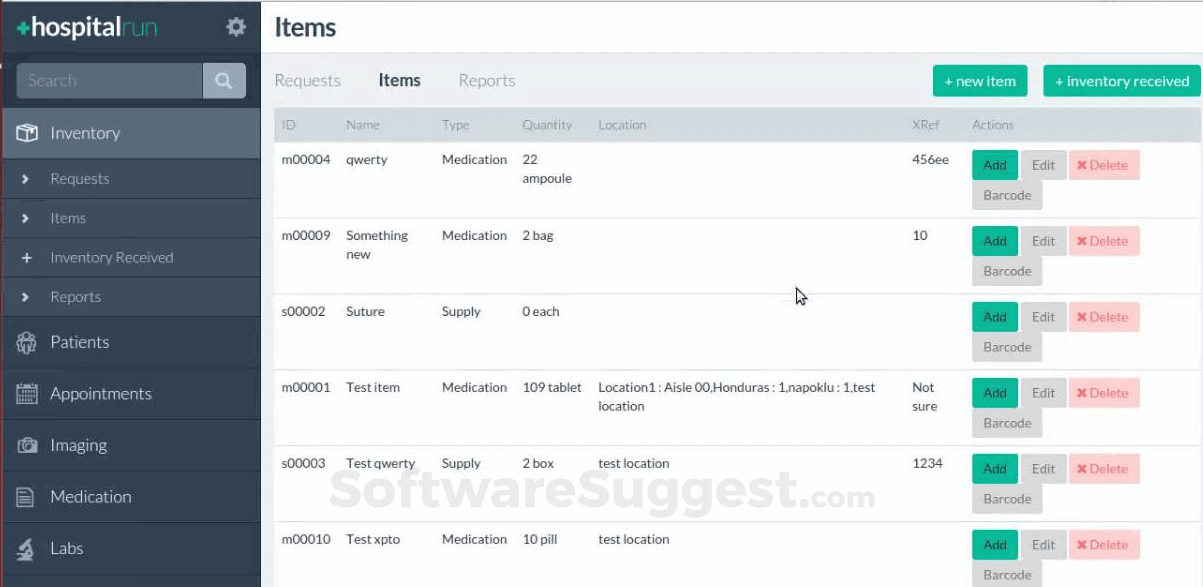Expand the Requests chevron in sidebar
1203x587 pixels.
26,179
